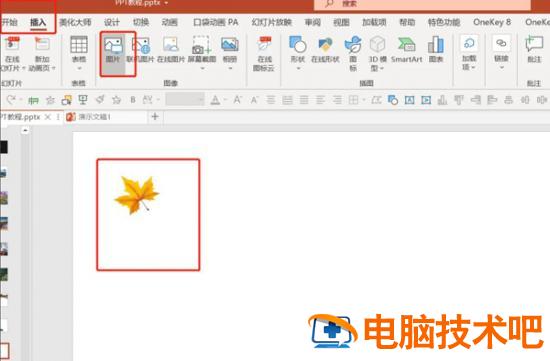Image resolution: width=550 pixels, height=361 pixels.
Task: Expand the 链接 links dropdown
Action: pyautogui.click(x=502, y=67)
